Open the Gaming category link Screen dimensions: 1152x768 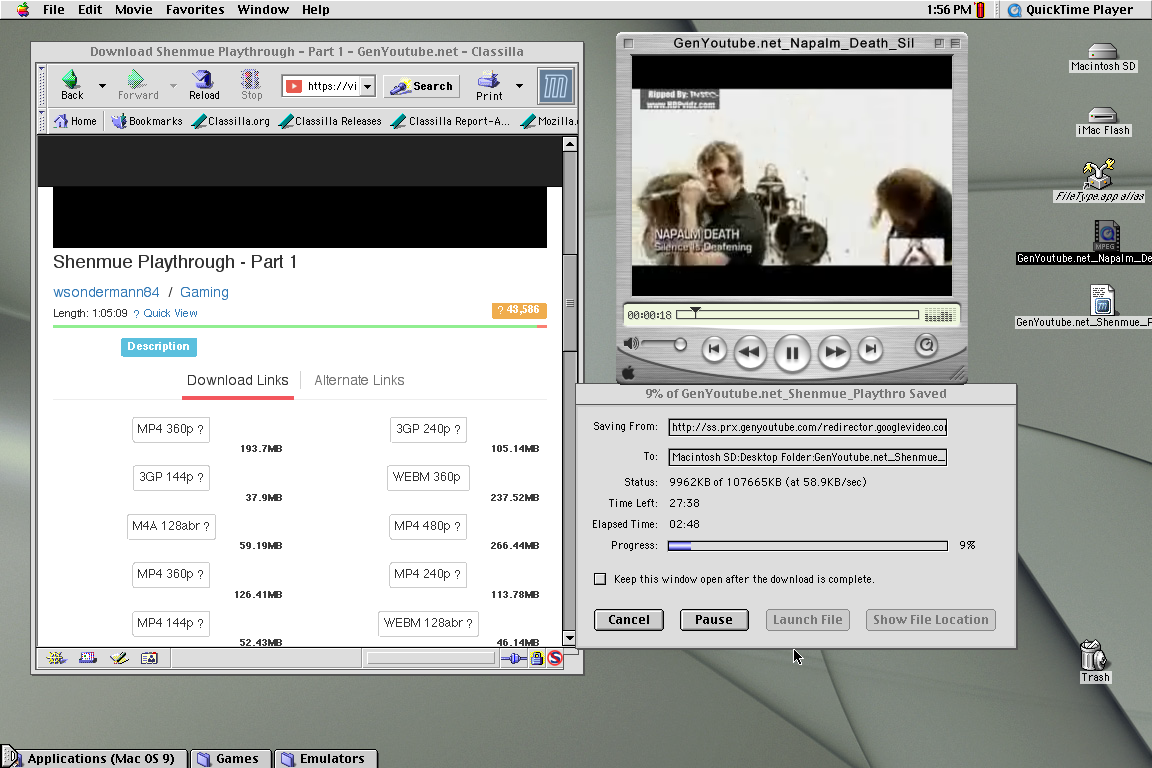pos(204,292)
